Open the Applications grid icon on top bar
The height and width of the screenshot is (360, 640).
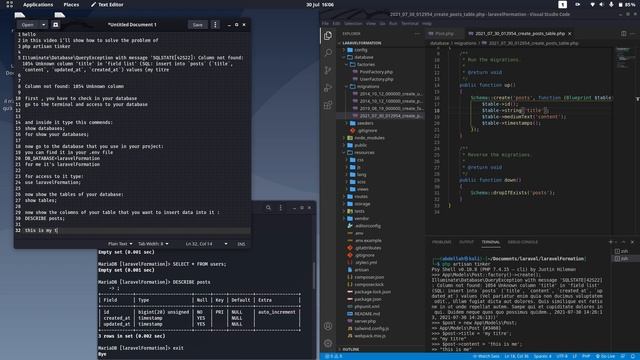[9, 4]
